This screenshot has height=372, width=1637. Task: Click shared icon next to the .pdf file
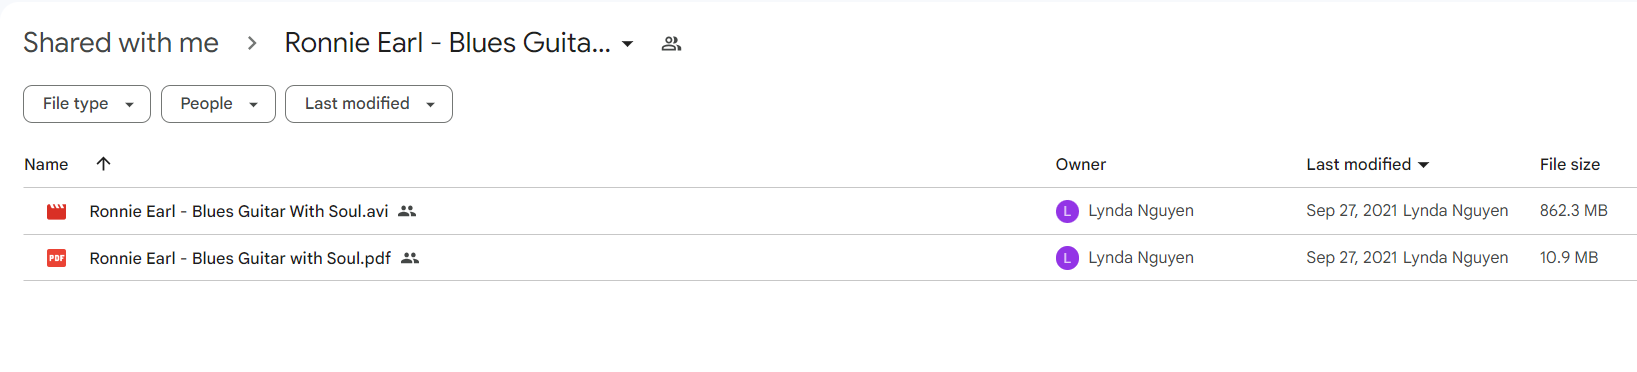(x=410, y=258)
